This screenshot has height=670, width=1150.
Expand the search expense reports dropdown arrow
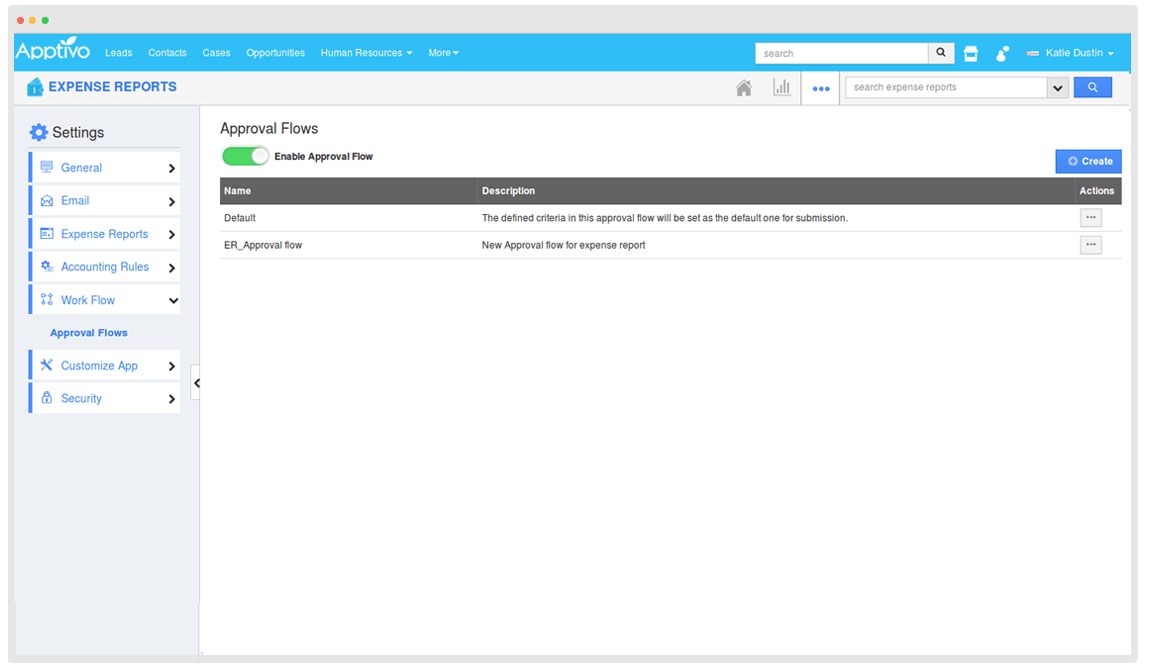tap(1057, 88)
